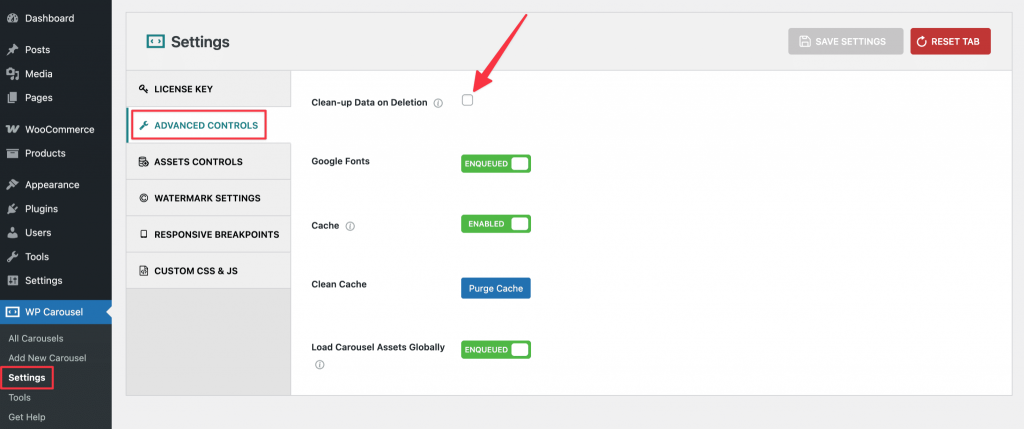Click the info icon under Load Carousel Assets Globally
This screenshot has height=429, width=1024.
319,364
